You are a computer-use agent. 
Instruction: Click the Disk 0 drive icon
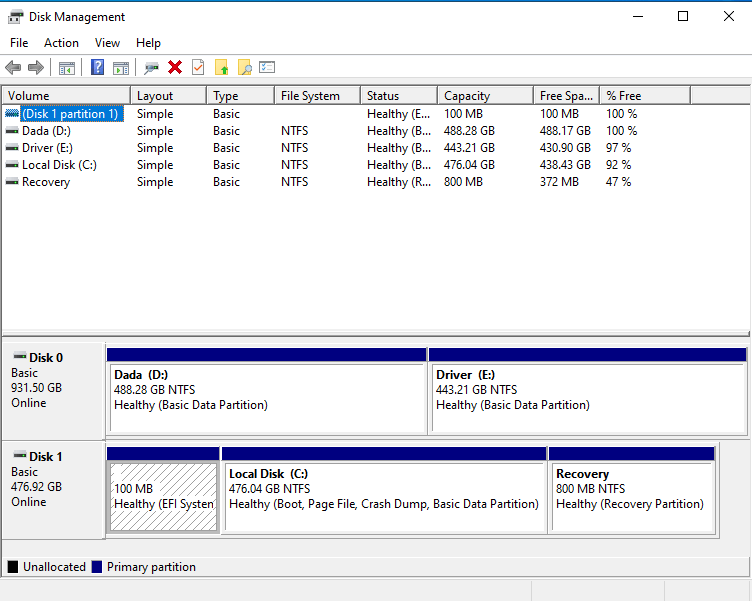point(20,356)
